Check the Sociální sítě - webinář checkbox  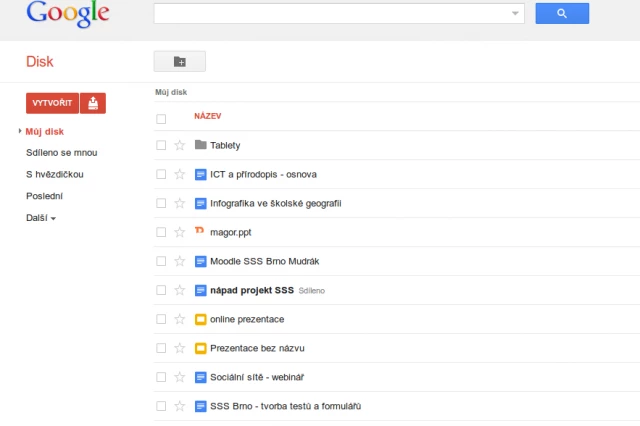point(161,377)
